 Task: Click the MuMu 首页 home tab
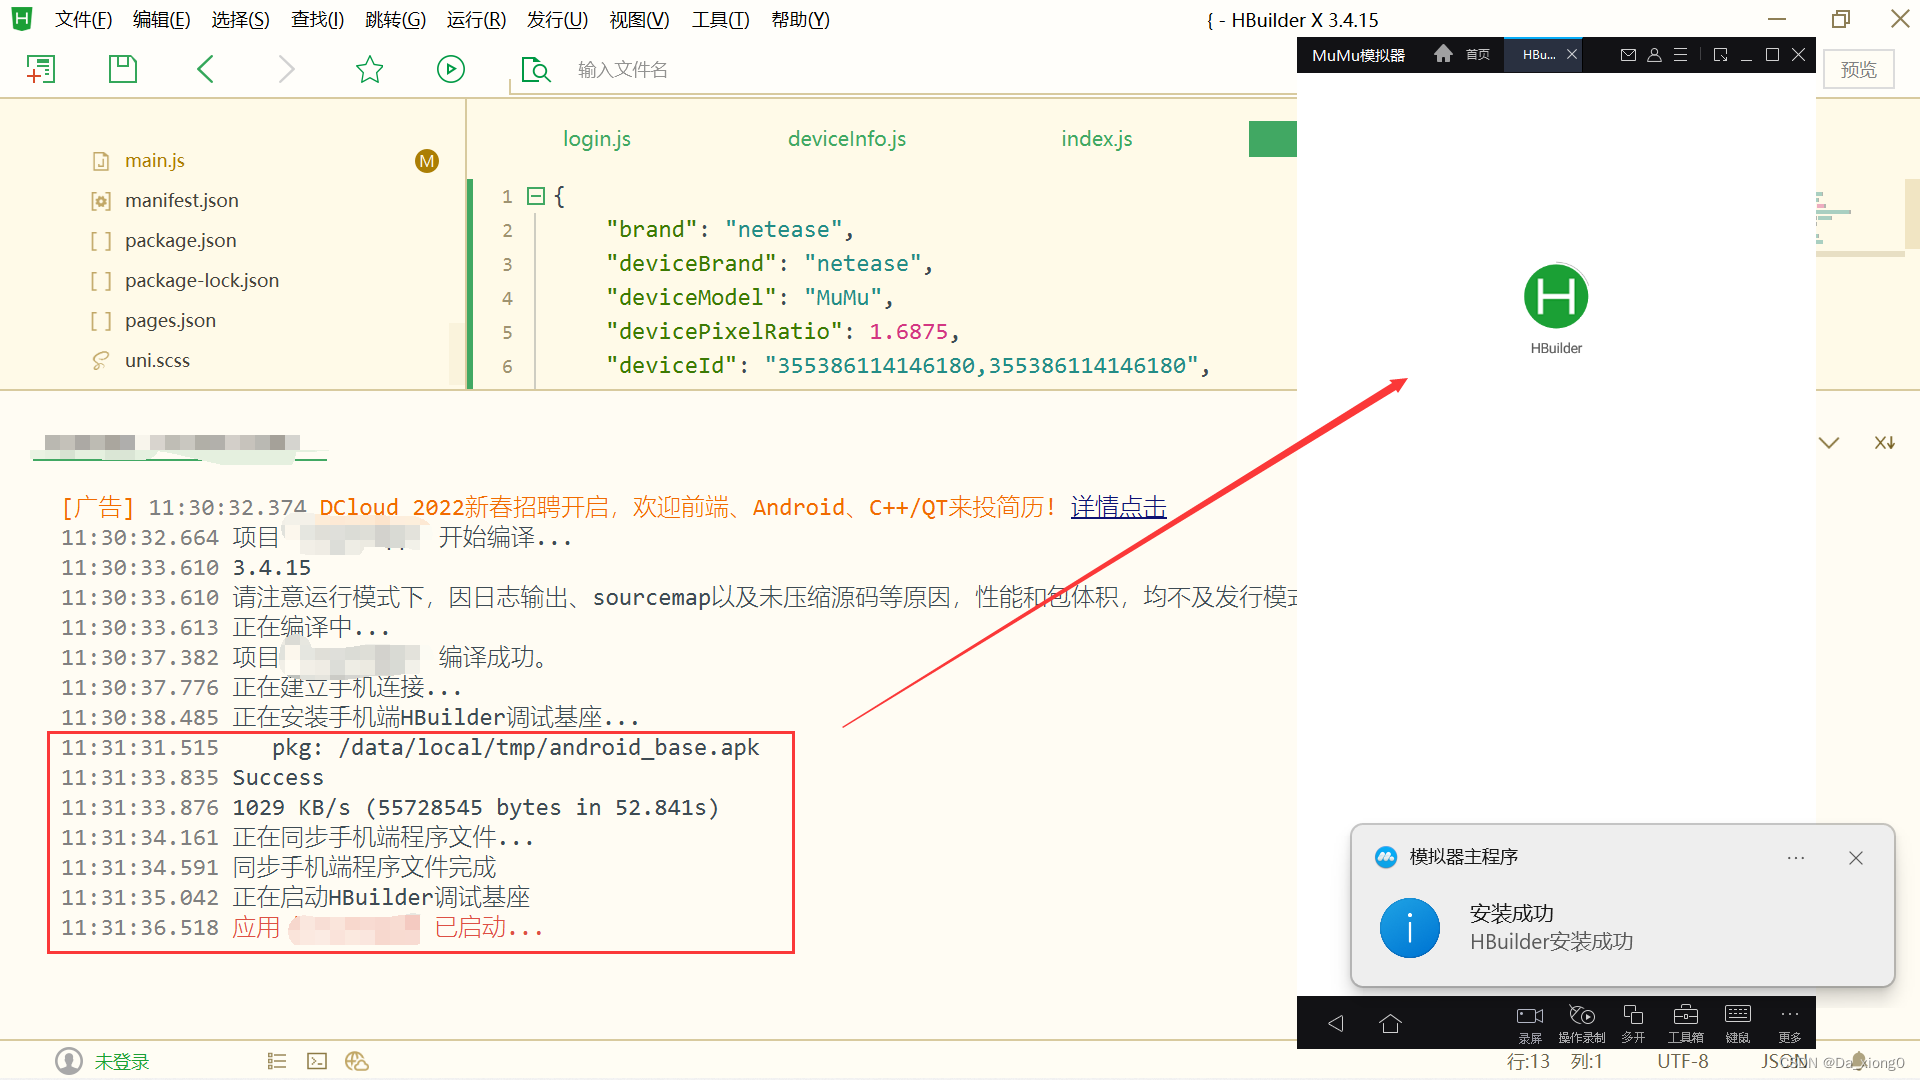point(1463,55)
